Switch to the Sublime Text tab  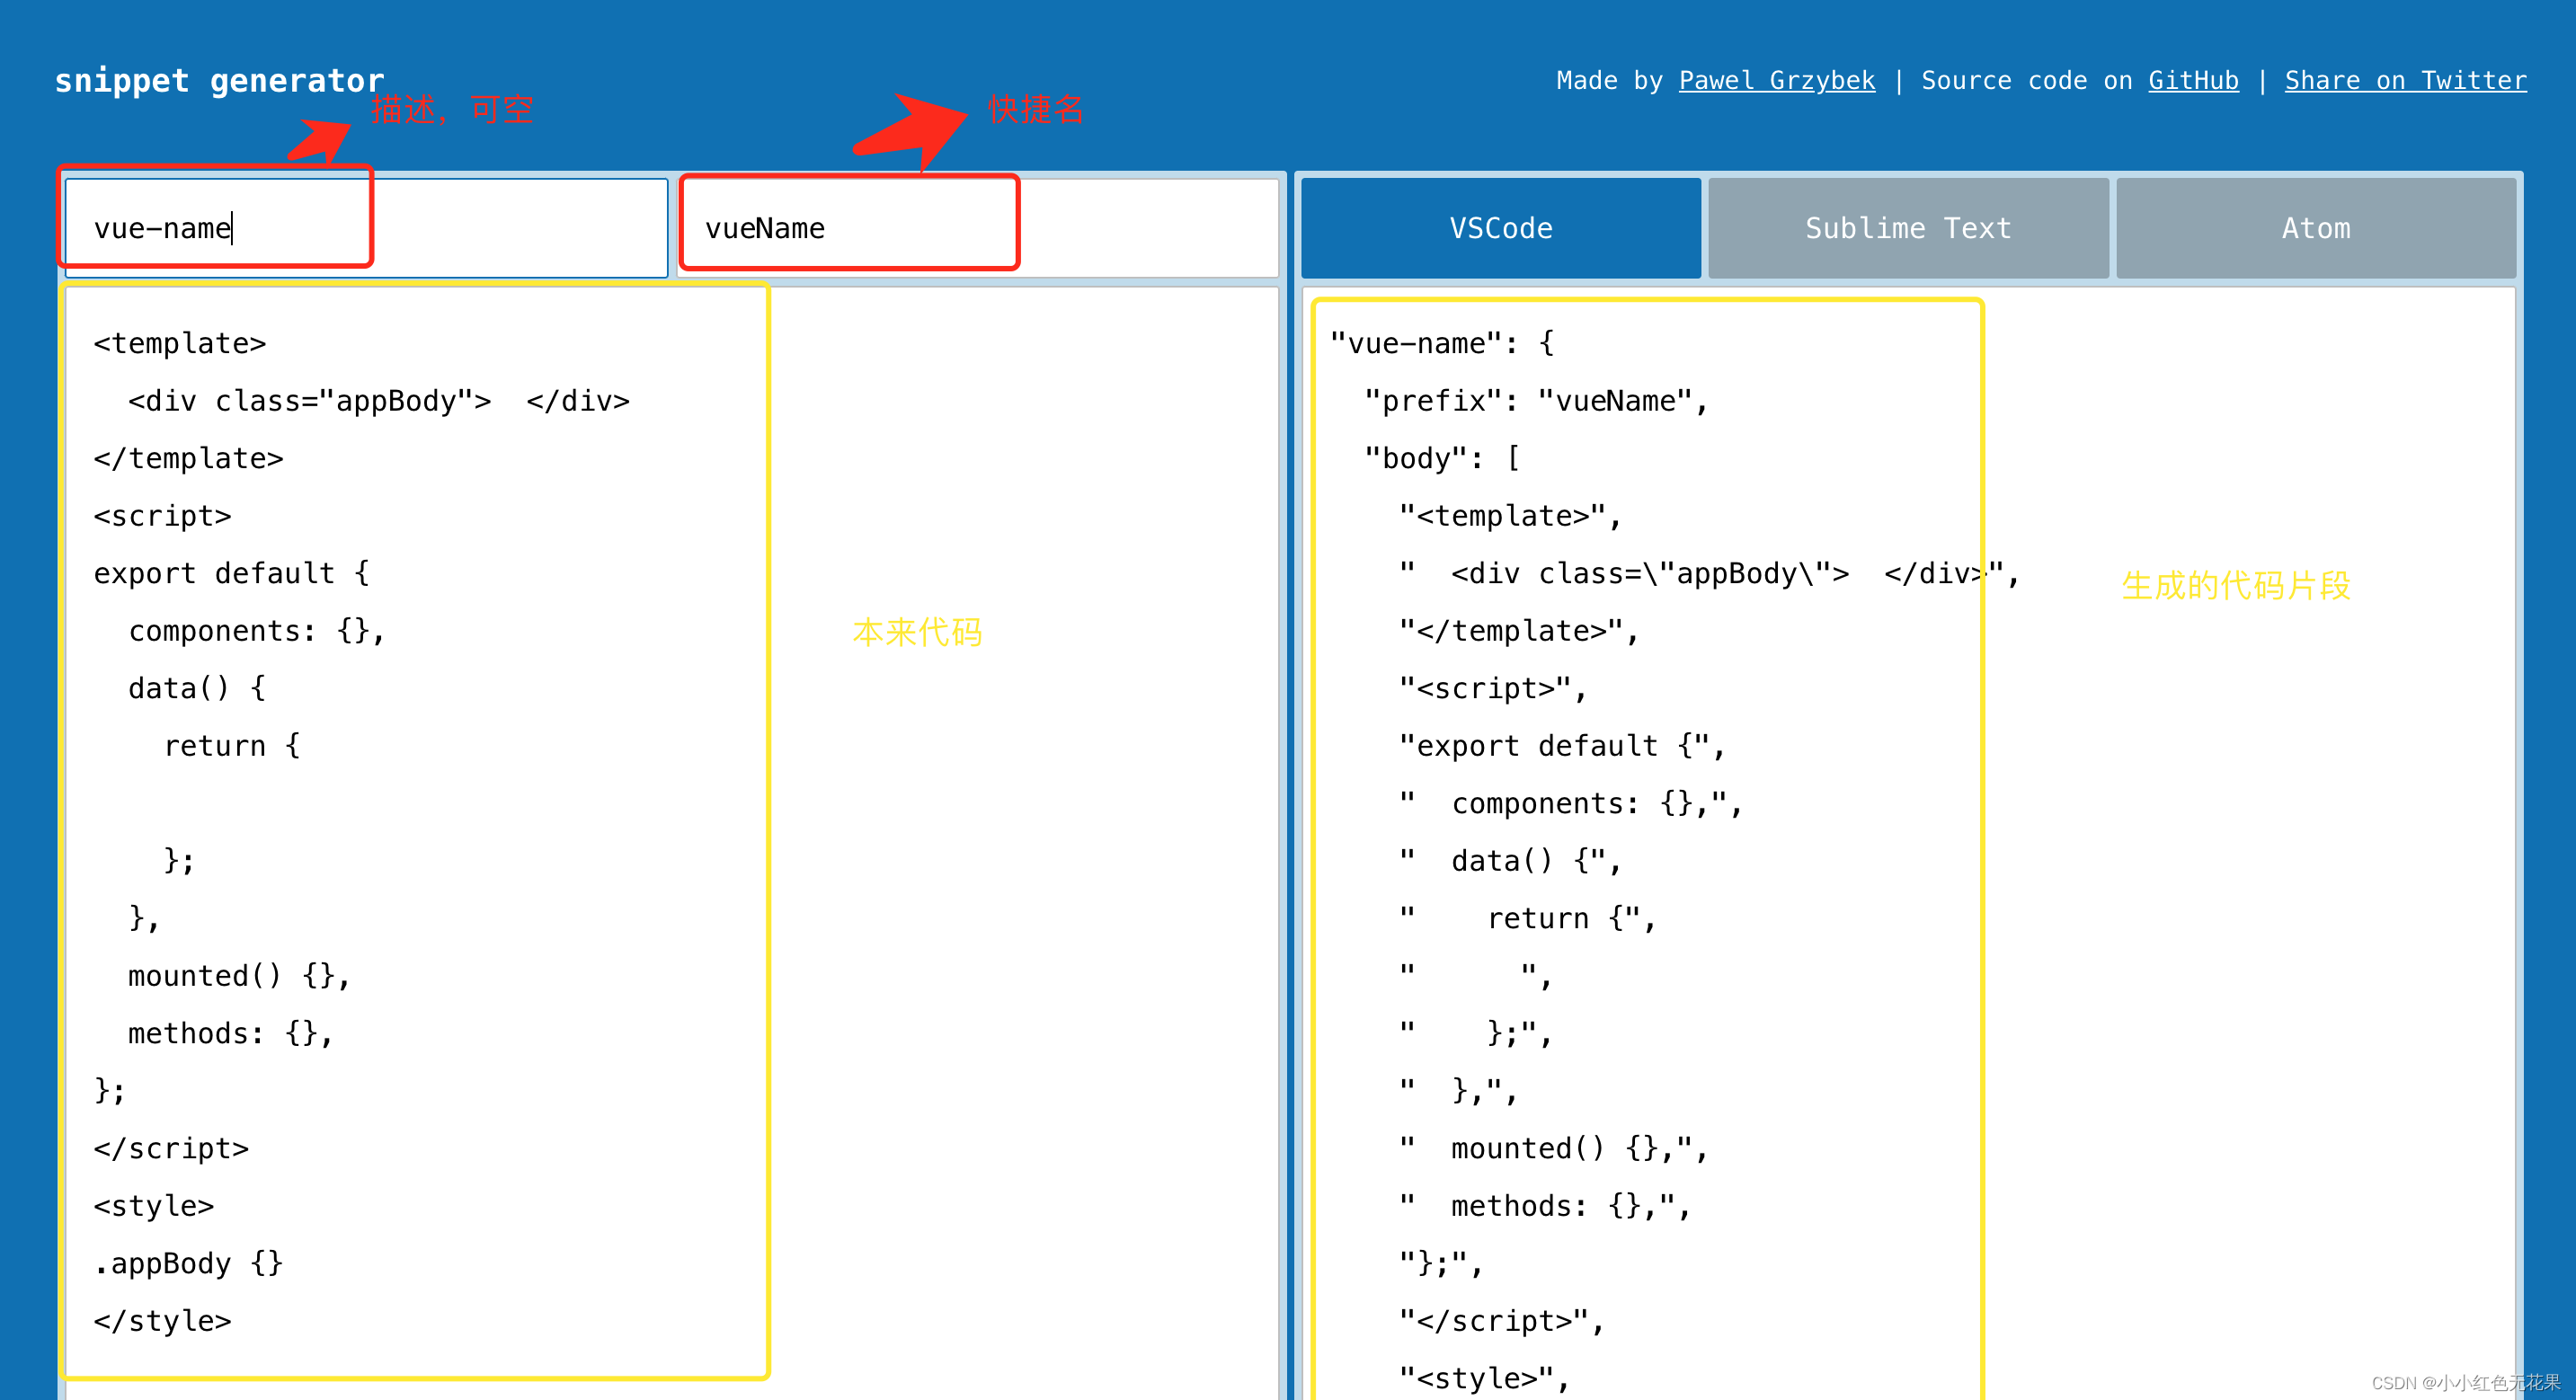(x=1908, y=228)
